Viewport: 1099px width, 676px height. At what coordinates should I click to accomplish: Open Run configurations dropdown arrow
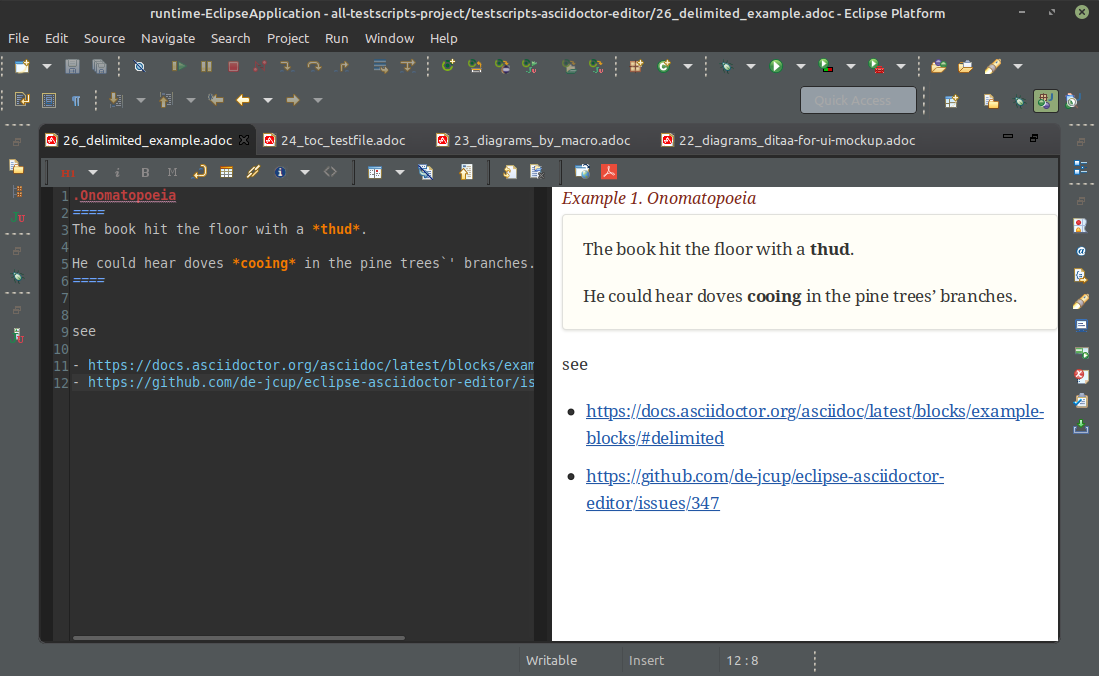pyautogui.click(x=800, y=67)
